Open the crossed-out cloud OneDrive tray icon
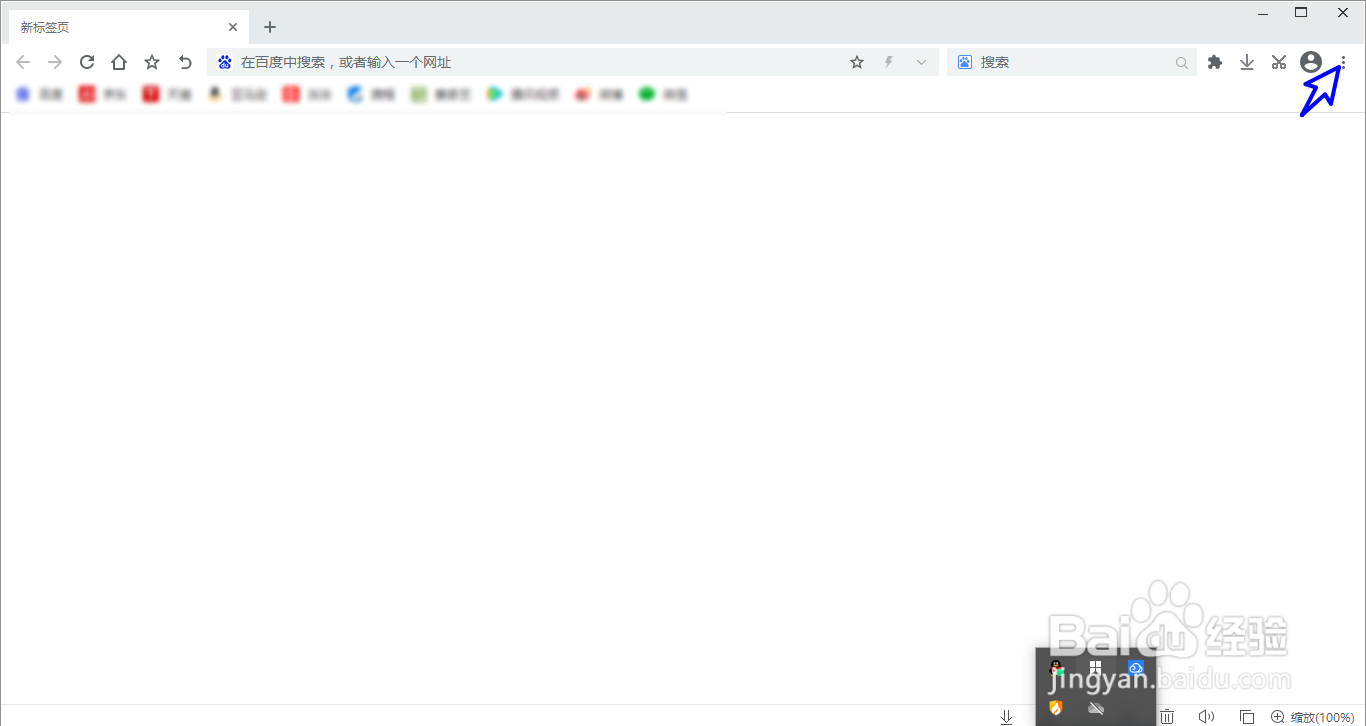This screenshot has width=1366, height=726. (1095, 707)
